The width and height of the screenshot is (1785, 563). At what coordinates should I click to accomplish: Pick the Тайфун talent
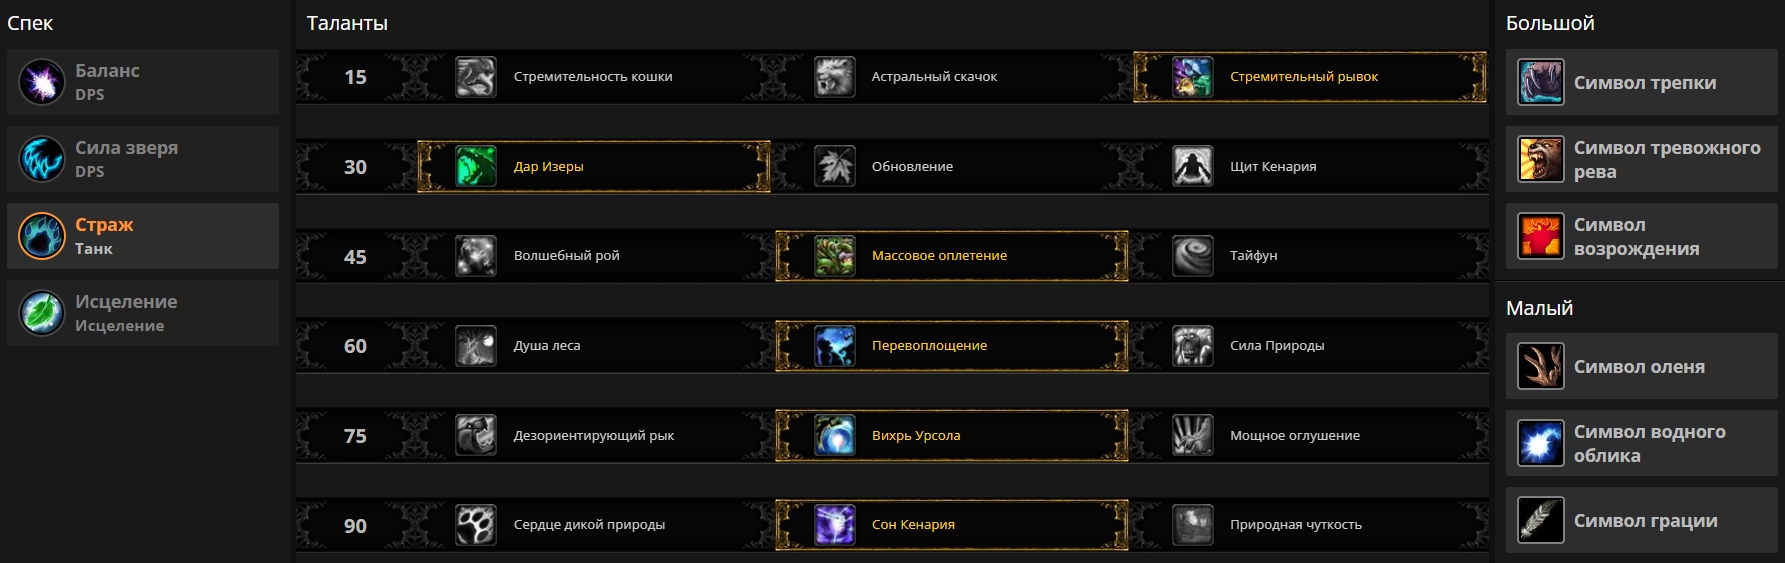coord(1253,256)
